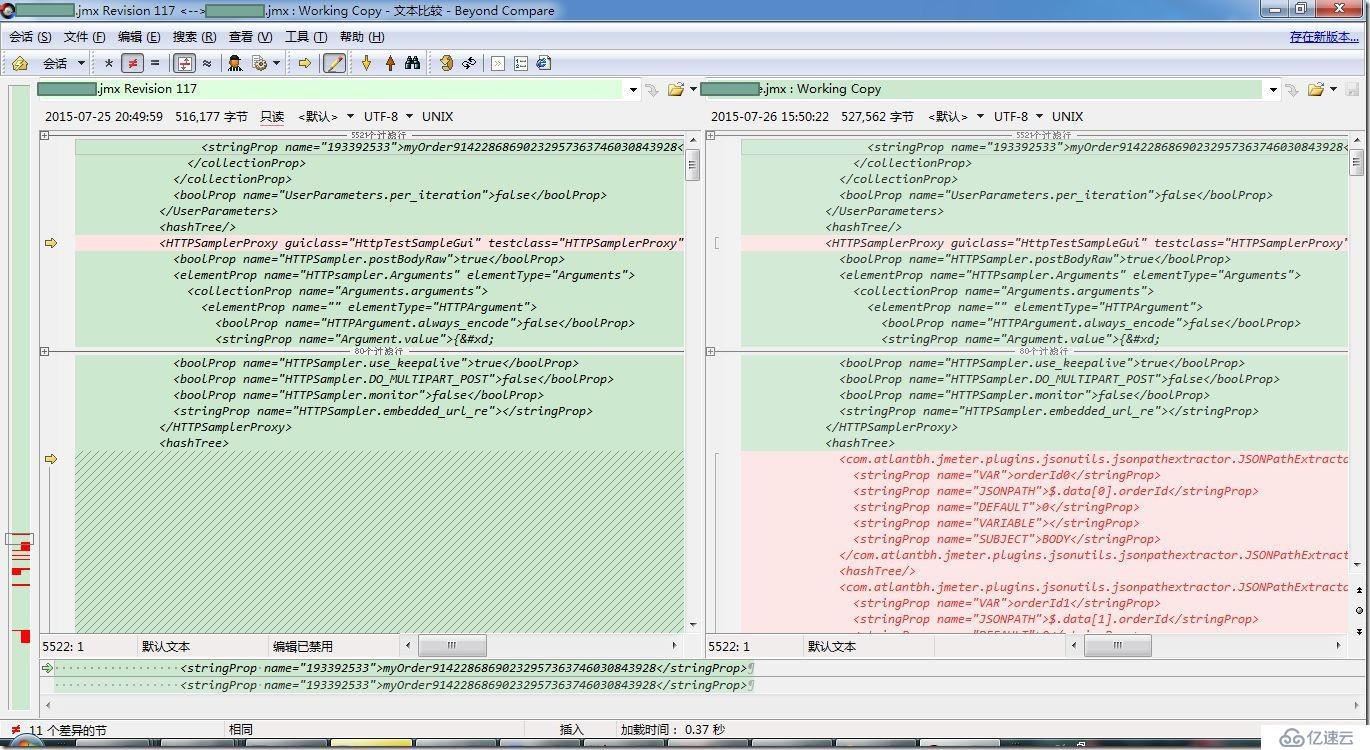This screenshot has height=750, width=1370.
Task: Go to Previous Difference up arrow
Action: point(390,63)
